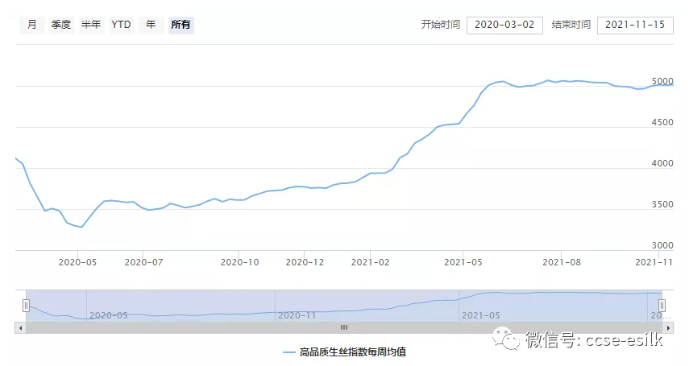Select the 季度 range button
This screenshot has height=366, width=691.
coord(61,25)
